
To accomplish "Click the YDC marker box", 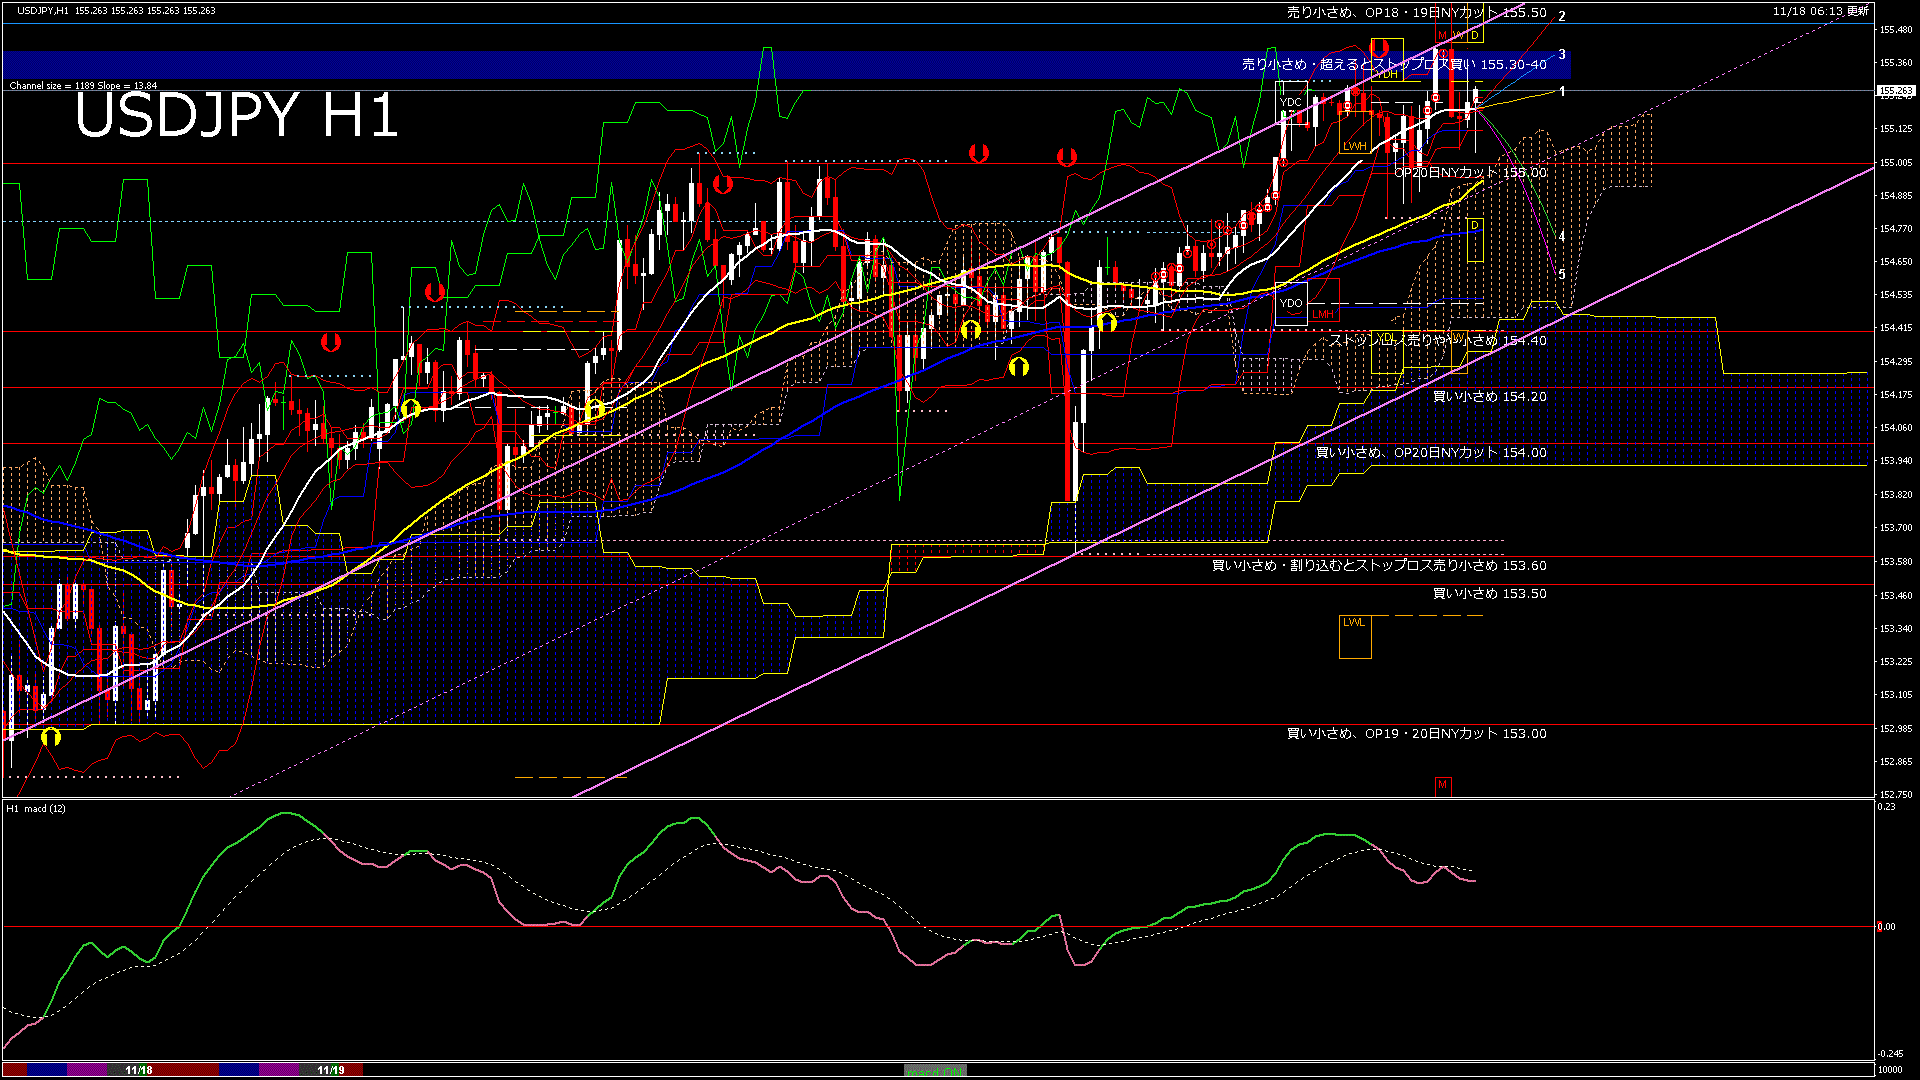I will pyautogui.click(x=1290, y=102).
